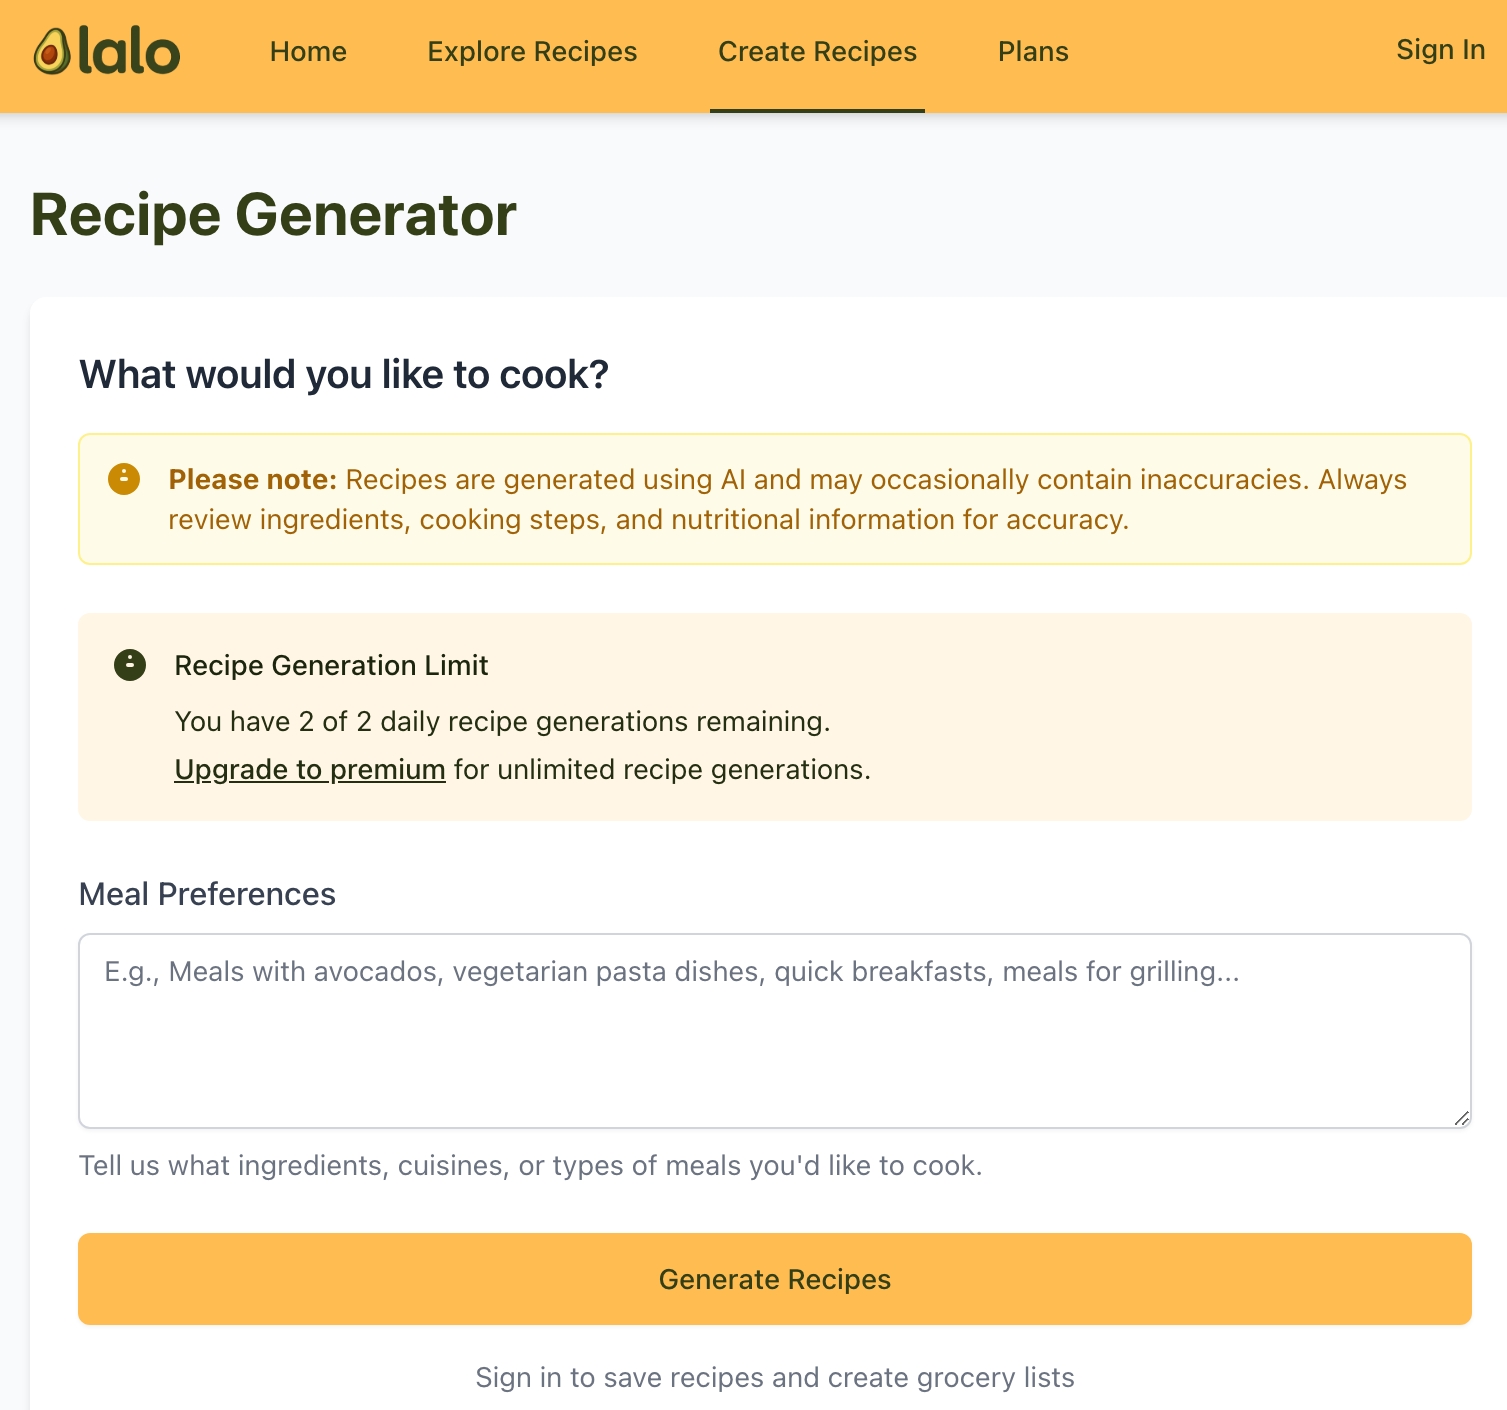Open the Plans page
Screen dimensions: 1507x1410
1033,52
